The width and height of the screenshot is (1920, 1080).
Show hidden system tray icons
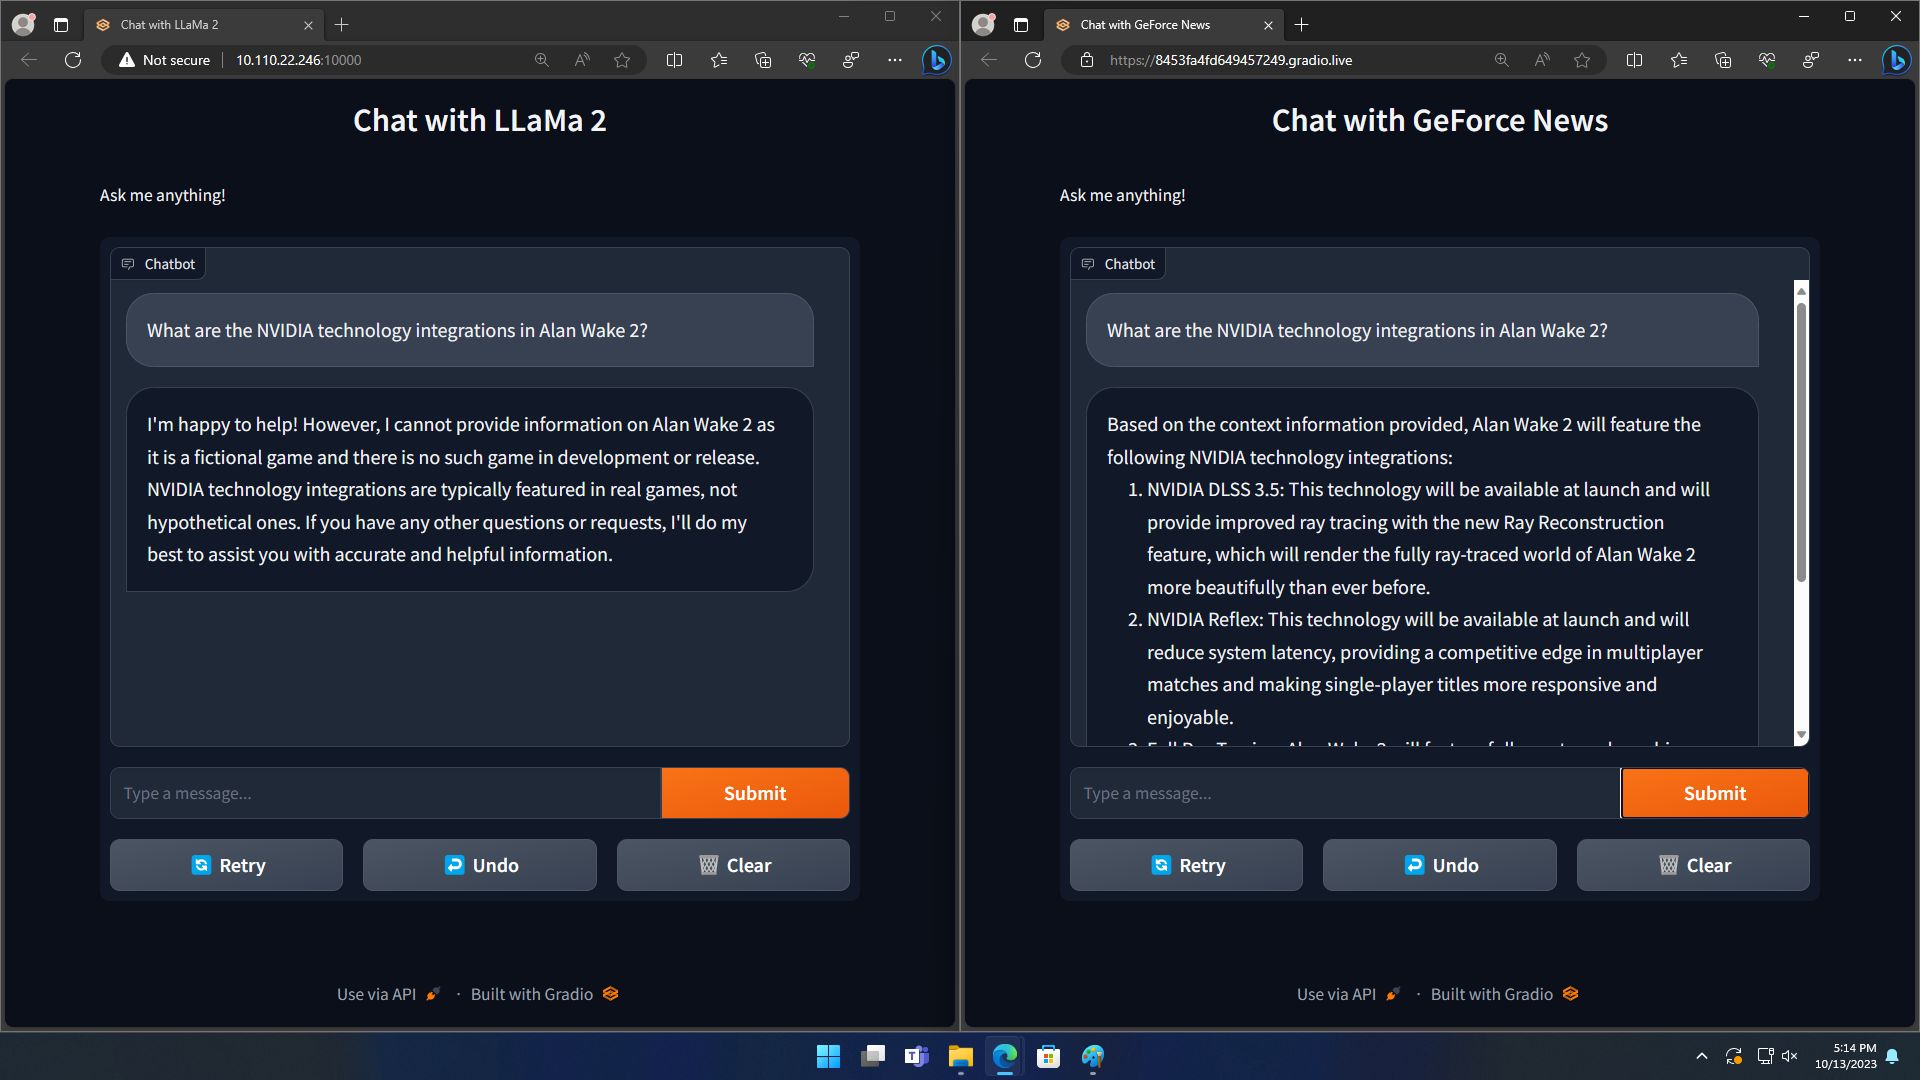pos(1702,1056)
